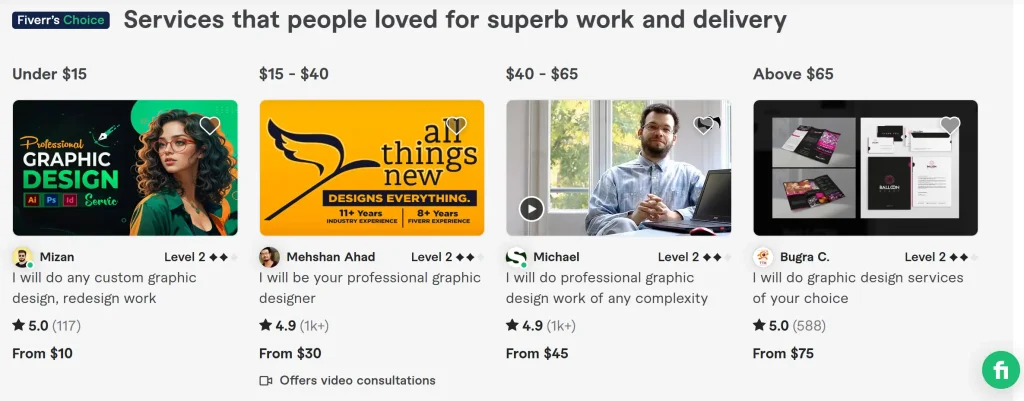1024x401 pixels.
Task: Click the Fiverr's Choice badge
Action: pyautogui.click(x=61, y=20)
